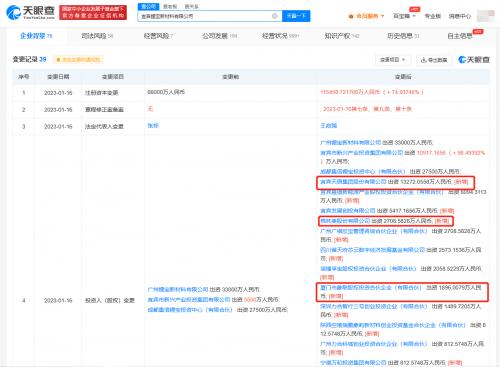This screenshot has height=367, width=500.
Task: Switch to the 公司发展 tab
Action: tap(219, 36)
